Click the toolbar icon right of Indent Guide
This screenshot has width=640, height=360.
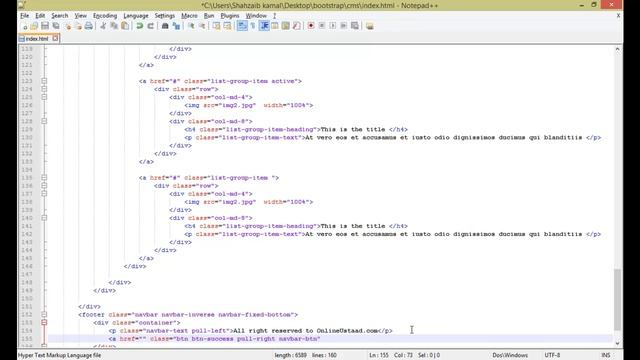click(275, 26)
